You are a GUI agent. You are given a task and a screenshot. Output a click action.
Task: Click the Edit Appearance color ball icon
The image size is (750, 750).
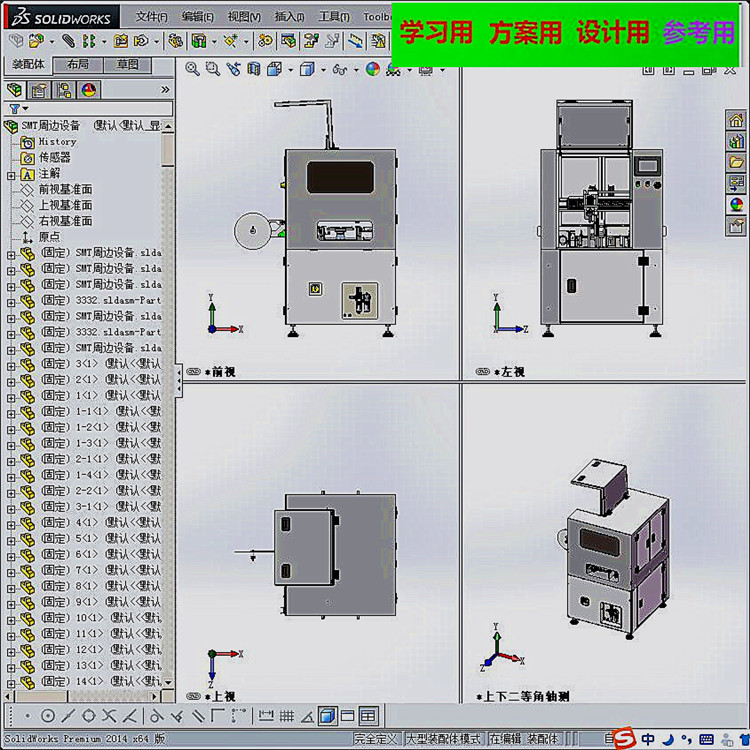pyautogui.click(x=373, y=69)
